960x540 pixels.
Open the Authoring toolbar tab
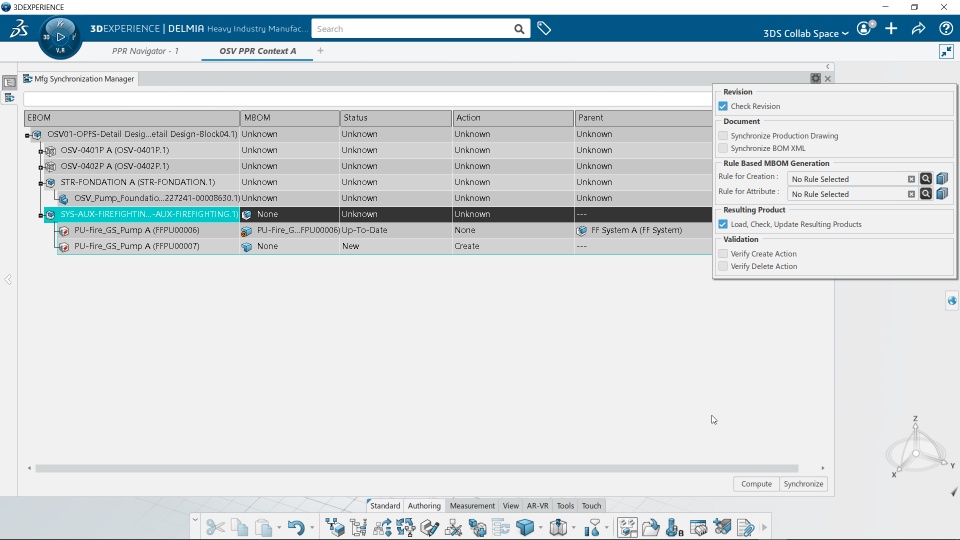(x=424, y=506)
